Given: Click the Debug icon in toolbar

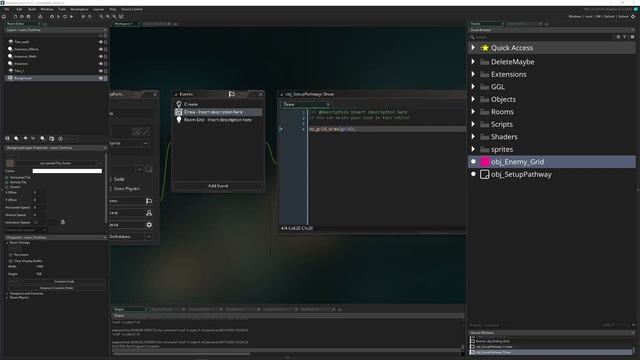Looking at the screenshot, I should (52, 17).
